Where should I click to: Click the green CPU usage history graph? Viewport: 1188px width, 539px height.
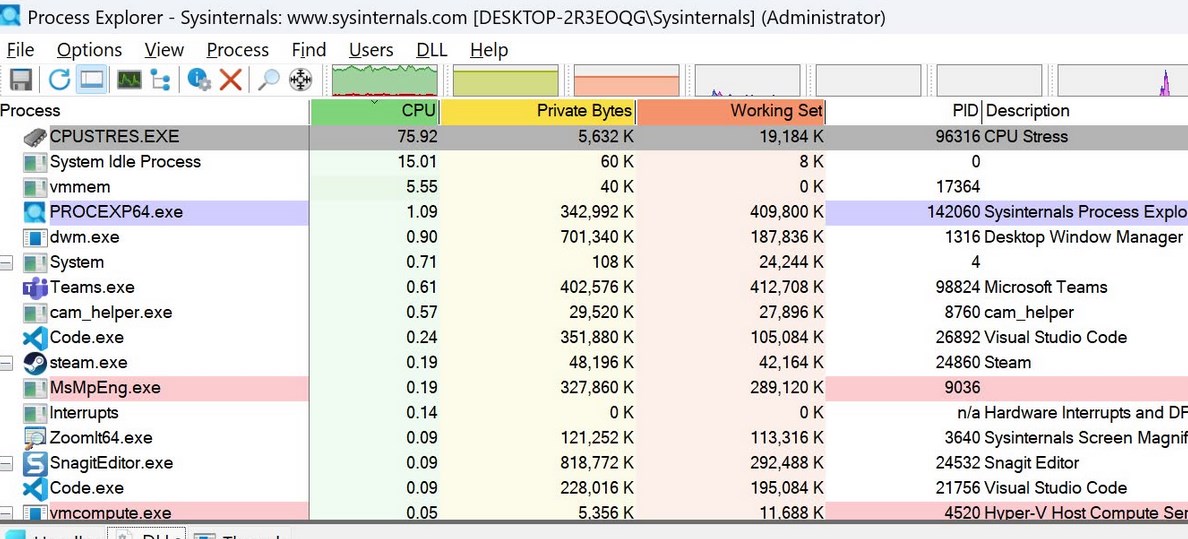(385, 80)
